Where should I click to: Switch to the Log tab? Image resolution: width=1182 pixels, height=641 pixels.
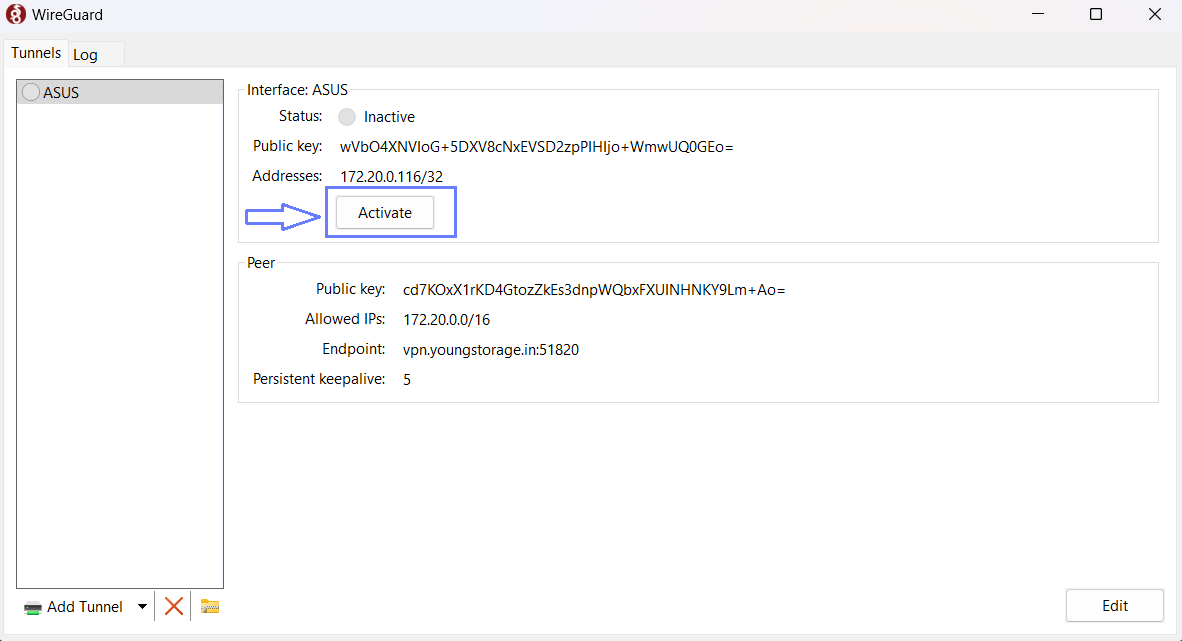pos(86,55)
